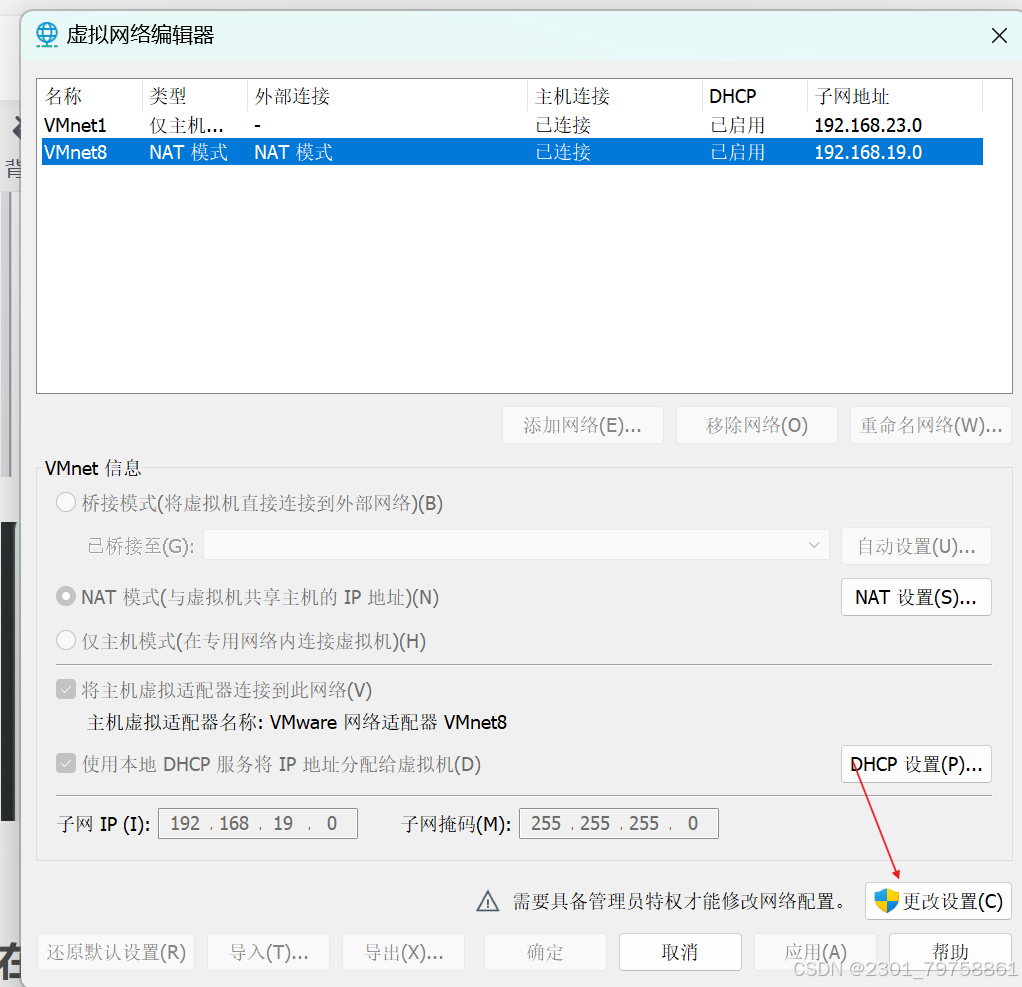Sort by 类型 column header
1022x987 pixels.
click(x=195, y=96)
